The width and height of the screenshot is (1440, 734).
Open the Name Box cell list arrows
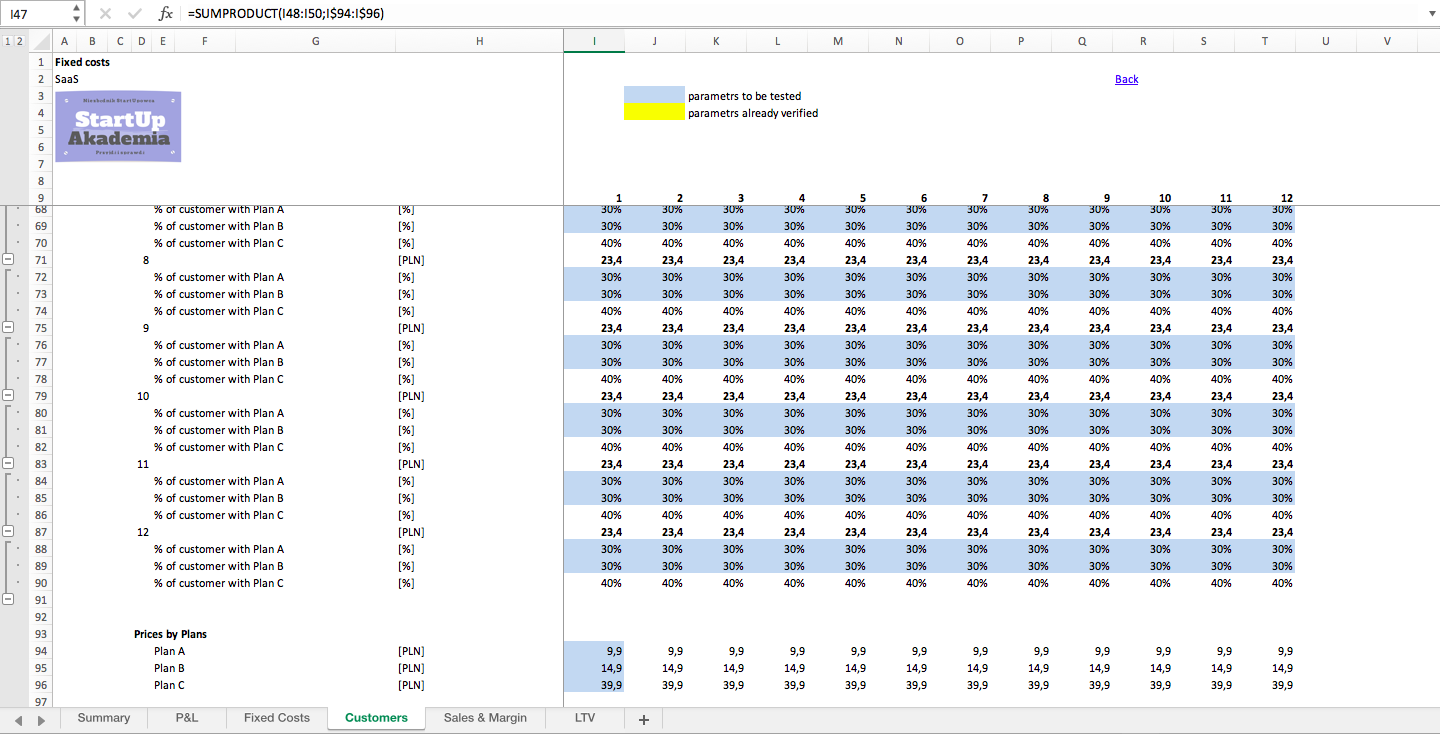tap(77, 13)
